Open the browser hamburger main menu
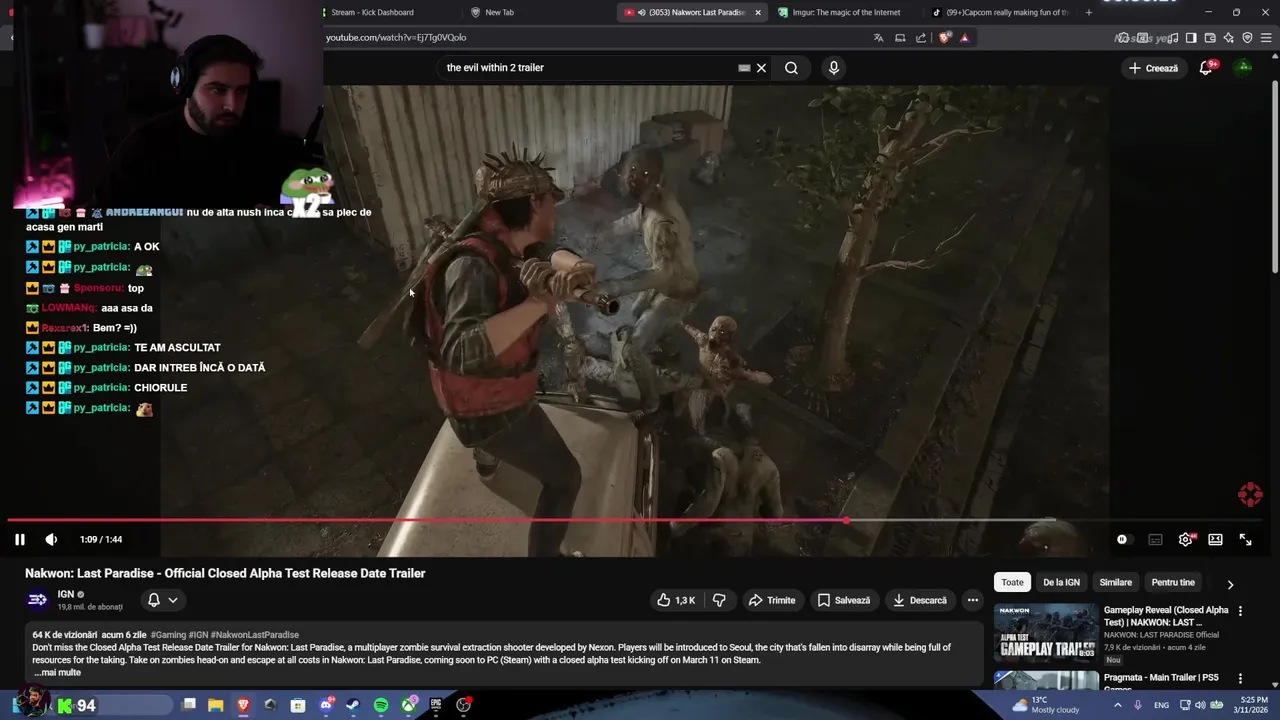1280x720 pixels. click(x=1266, y=38)
